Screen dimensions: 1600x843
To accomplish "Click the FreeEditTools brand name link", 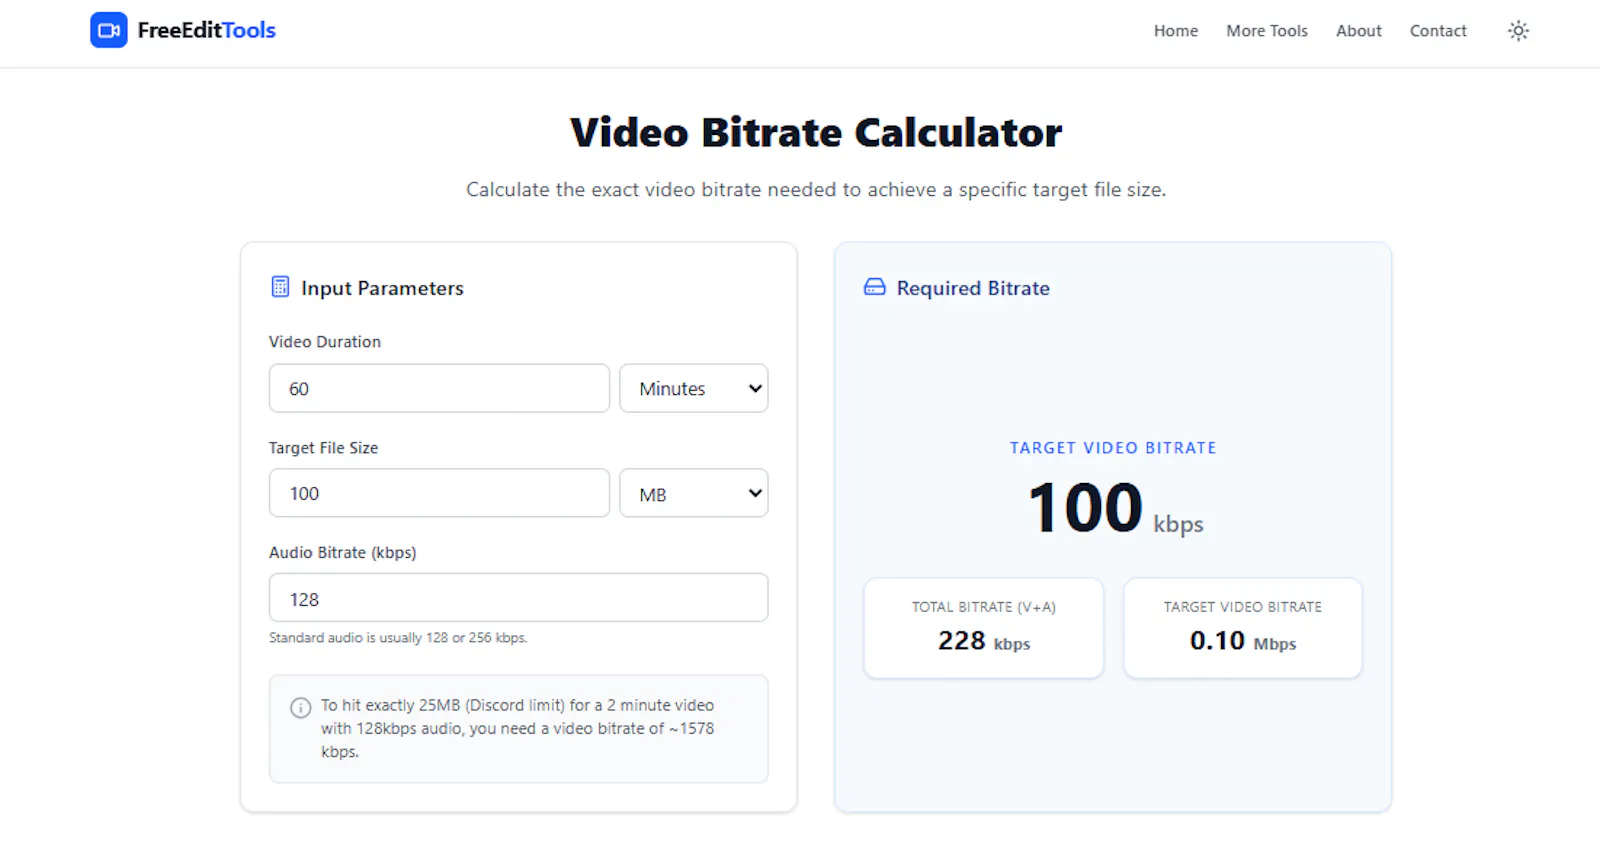I will tap(206, 30).
